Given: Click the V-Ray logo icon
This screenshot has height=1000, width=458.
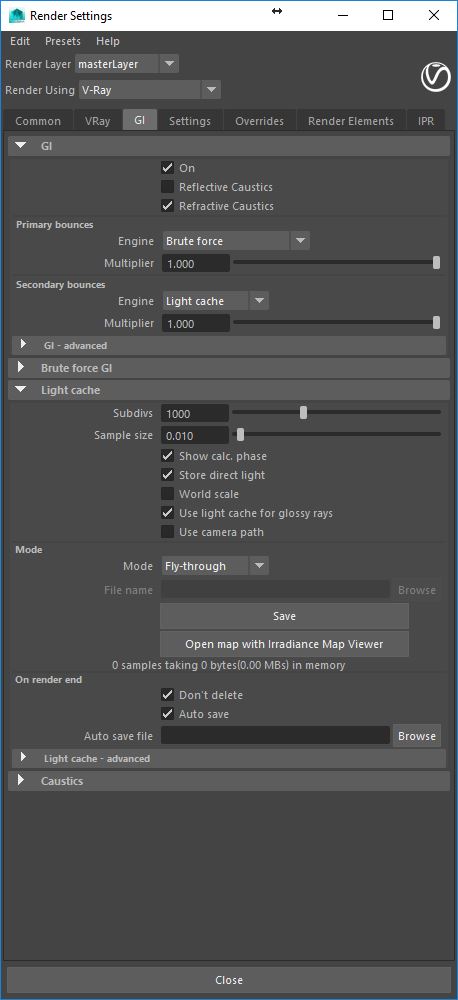Looking at the screenshot, I should coord(436,78).
